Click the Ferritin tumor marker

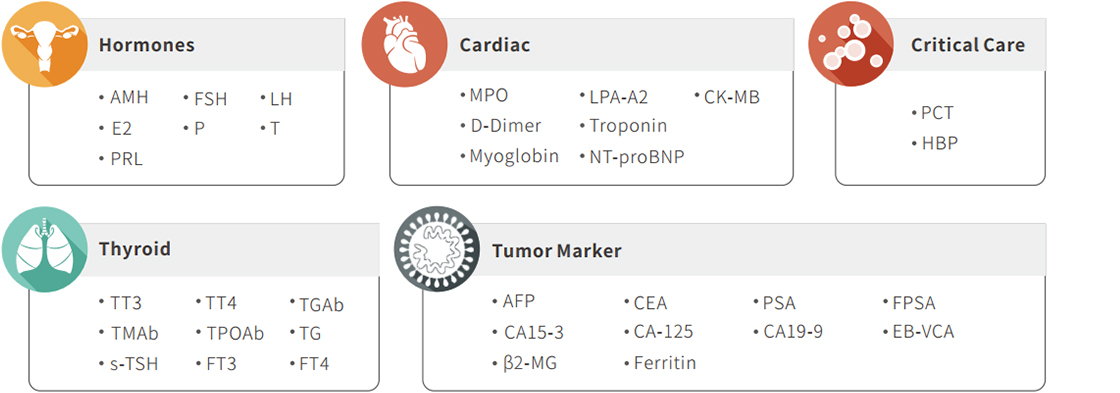pos(665,363)
